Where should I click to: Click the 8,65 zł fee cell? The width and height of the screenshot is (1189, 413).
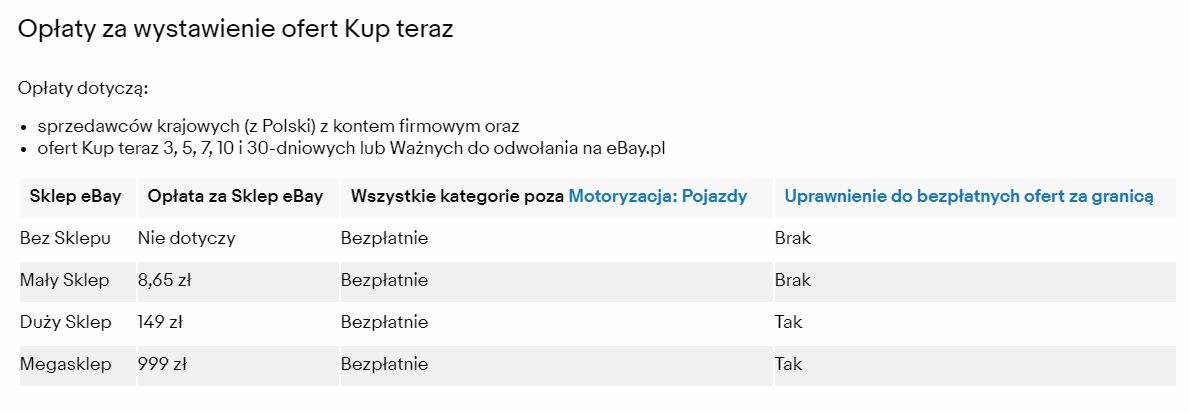(x=164, y=281)
